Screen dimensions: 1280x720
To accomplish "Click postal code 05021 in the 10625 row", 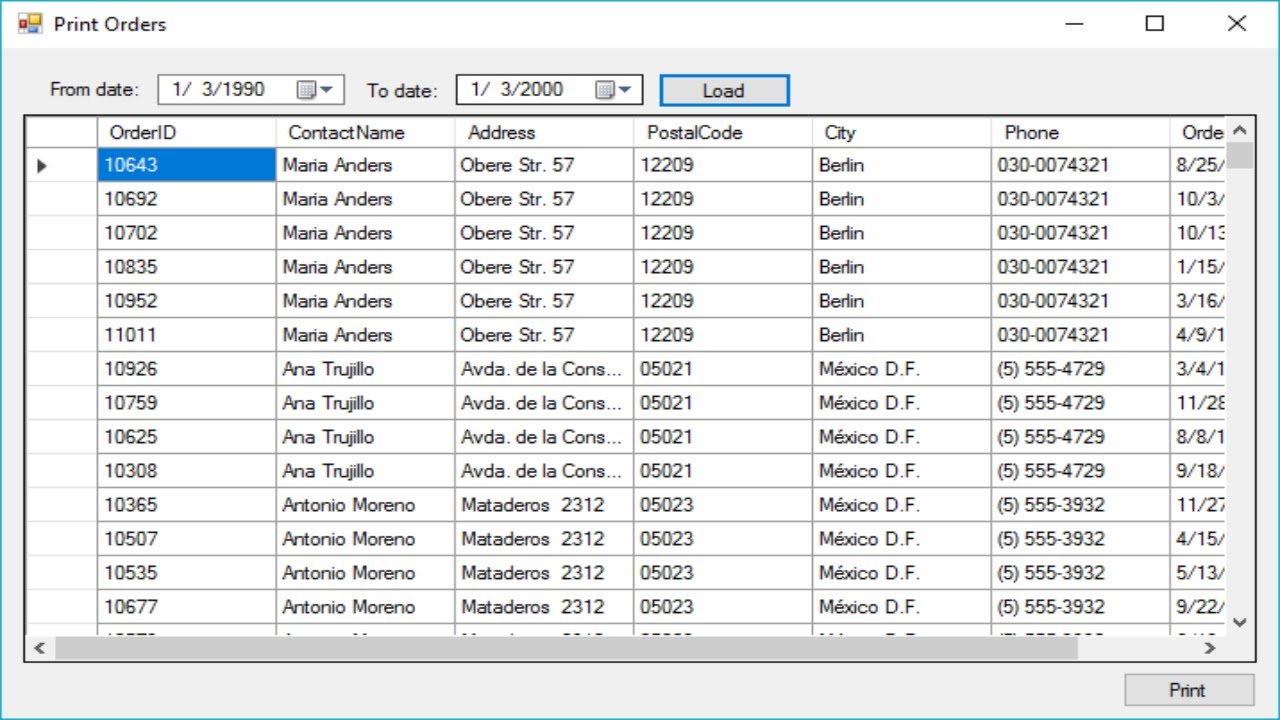I will click(723, 437).
